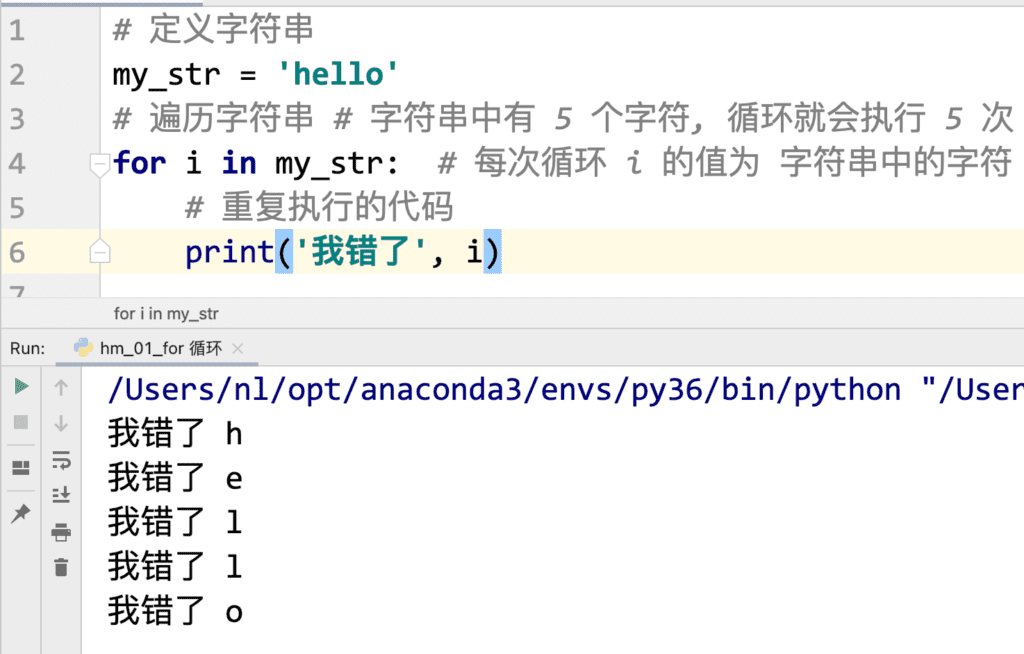Screen dimensions: 1024x654
Task: Click the Run panel label
Action: (27, 349)
